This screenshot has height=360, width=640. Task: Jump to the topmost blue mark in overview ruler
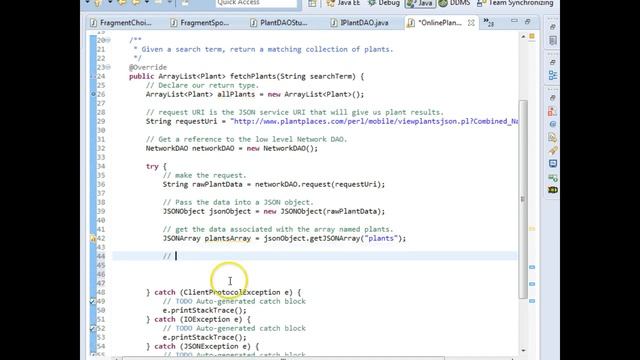coord(532,267)
